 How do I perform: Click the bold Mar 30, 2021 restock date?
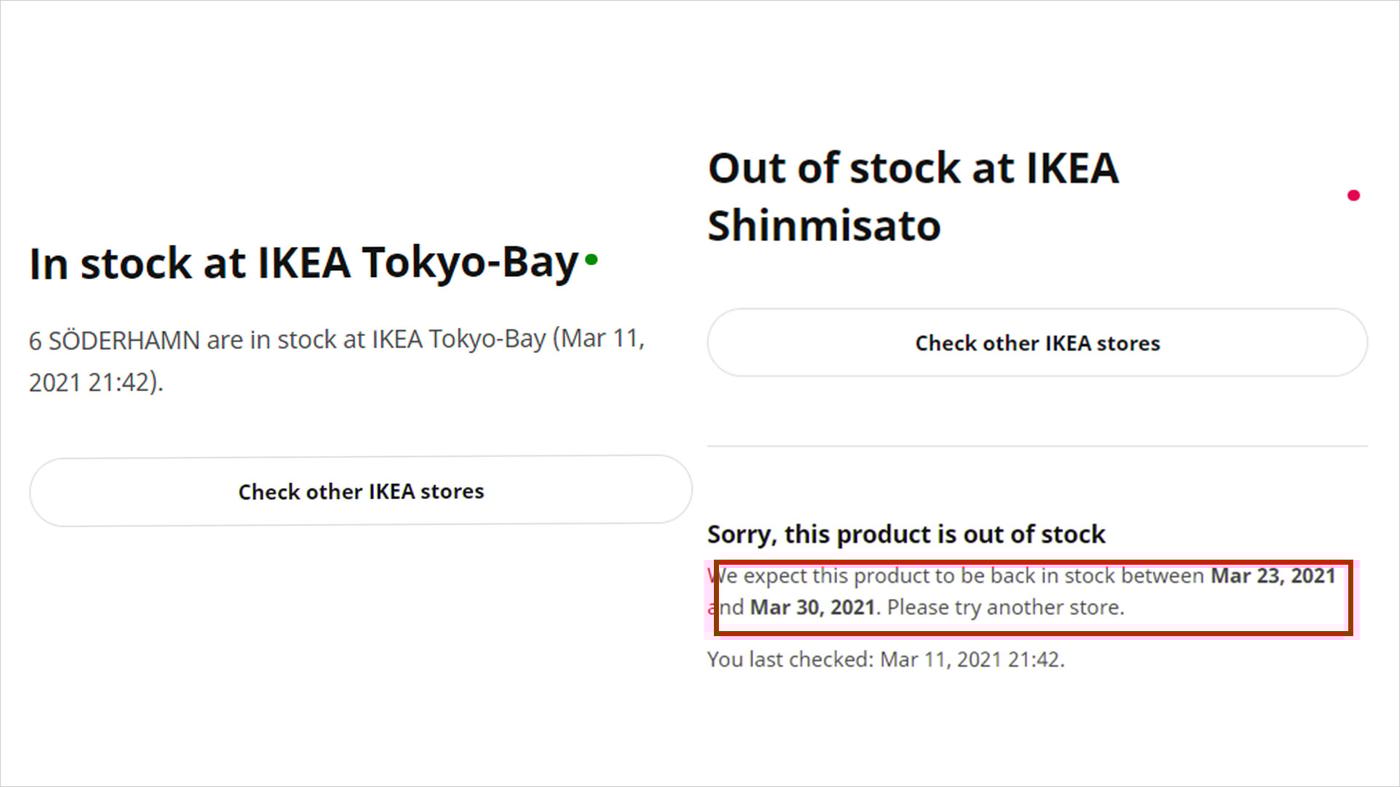pos(811,607)
